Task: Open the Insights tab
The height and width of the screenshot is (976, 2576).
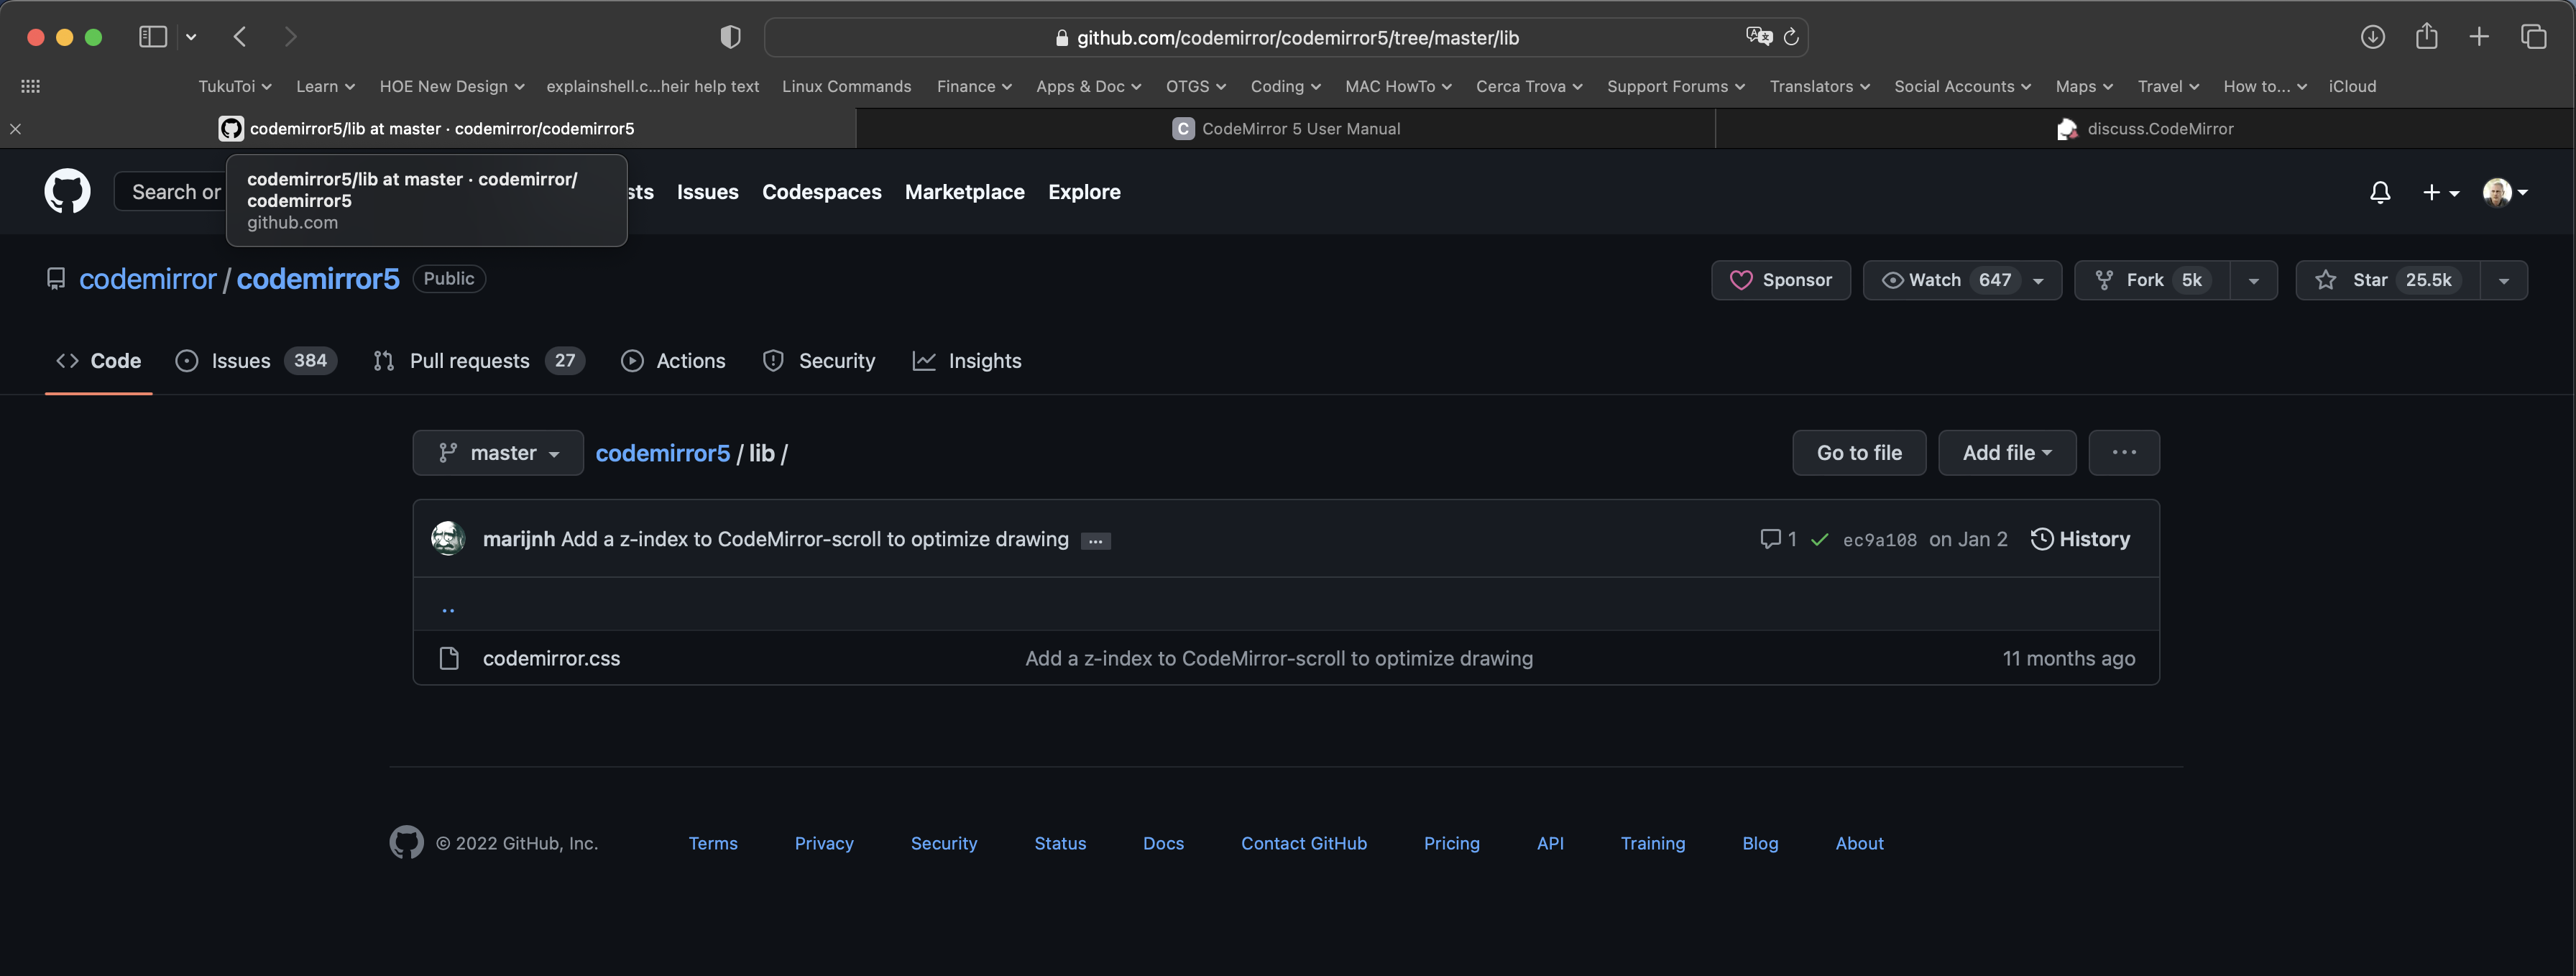Action: [967, 361]
